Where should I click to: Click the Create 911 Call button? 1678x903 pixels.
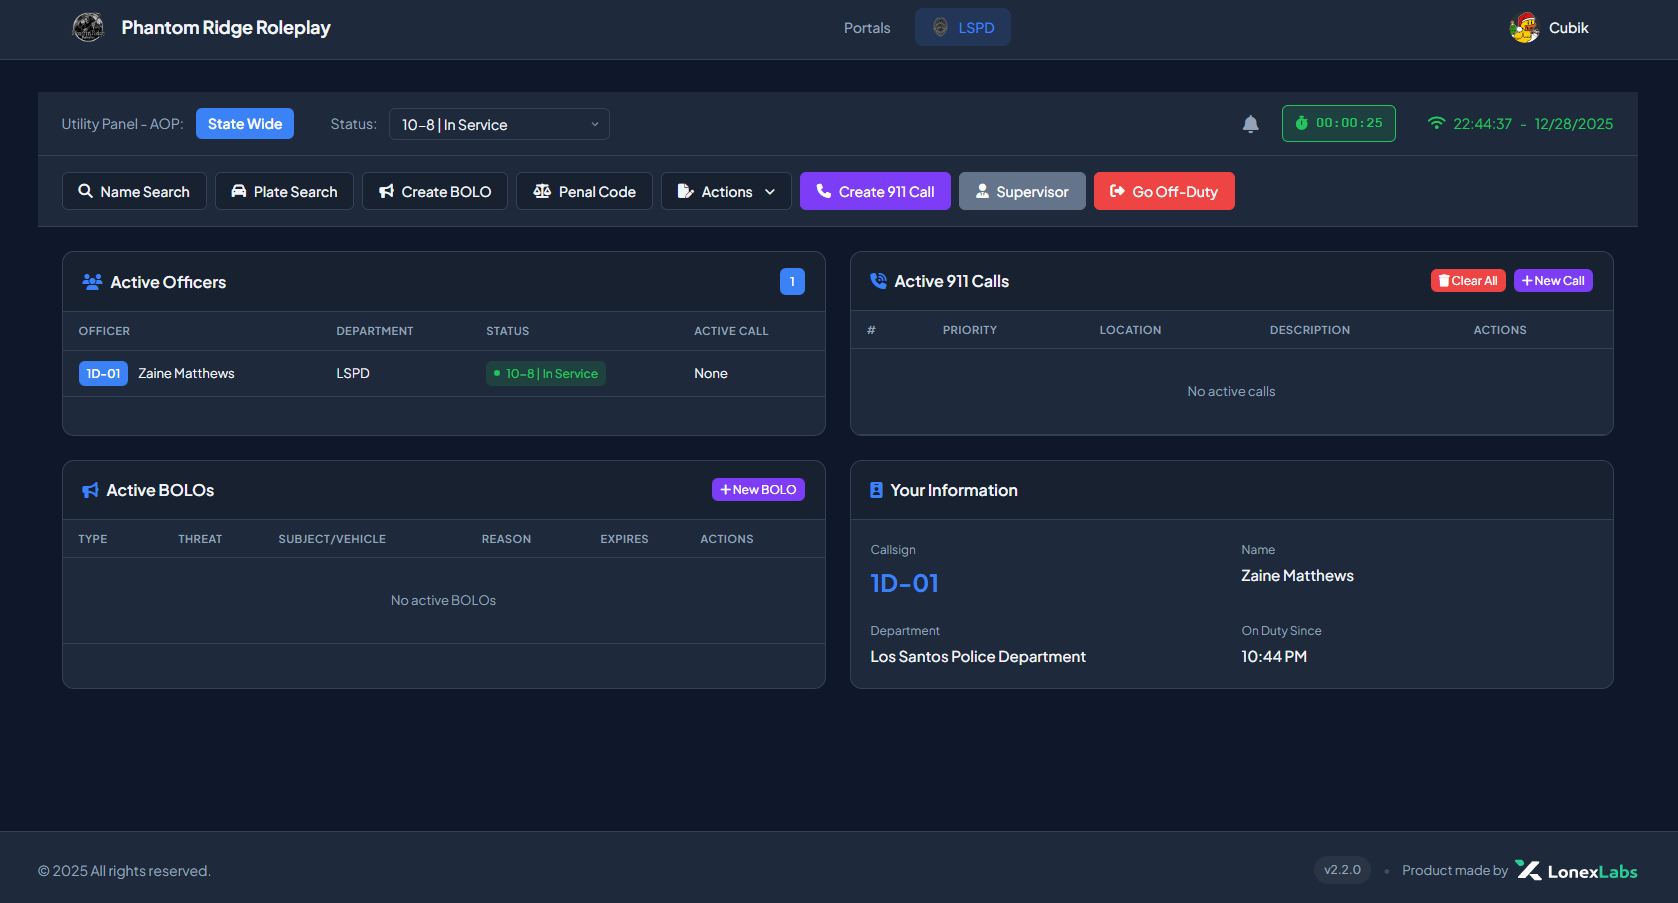pos(875,191)
